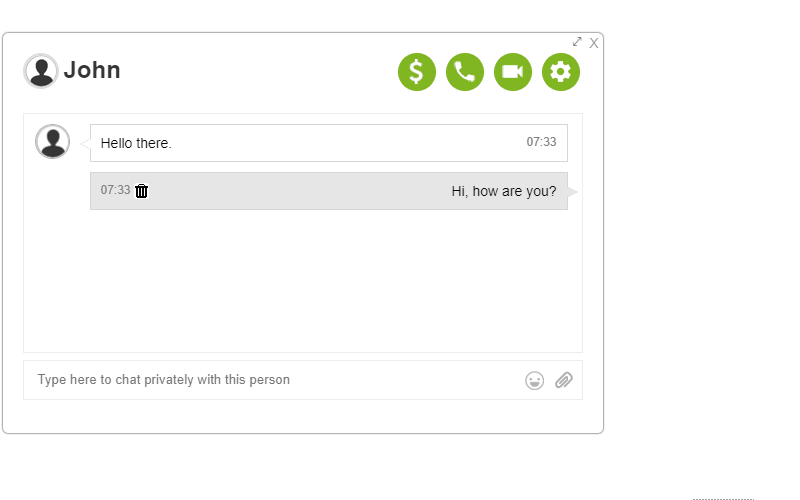This screenshot has width=800, height=500.
Task: Click John's avatar in the chat header
Action: point(41,71)
